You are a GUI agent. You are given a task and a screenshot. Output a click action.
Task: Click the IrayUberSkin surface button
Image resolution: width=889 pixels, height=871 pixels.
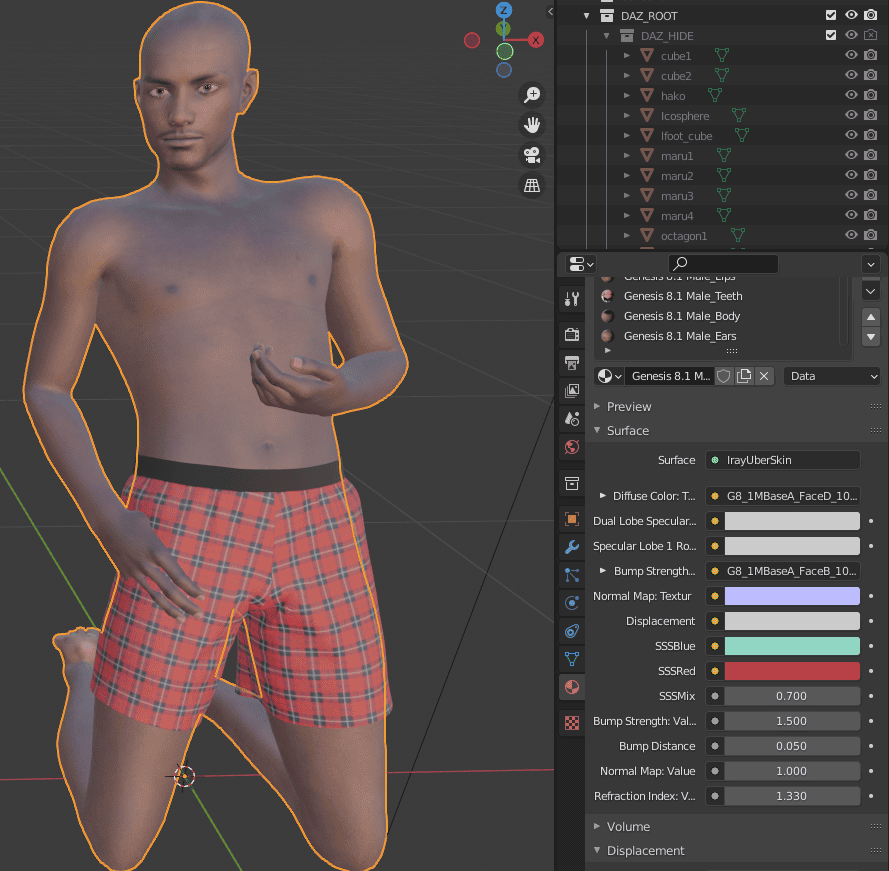click(783, 460)
